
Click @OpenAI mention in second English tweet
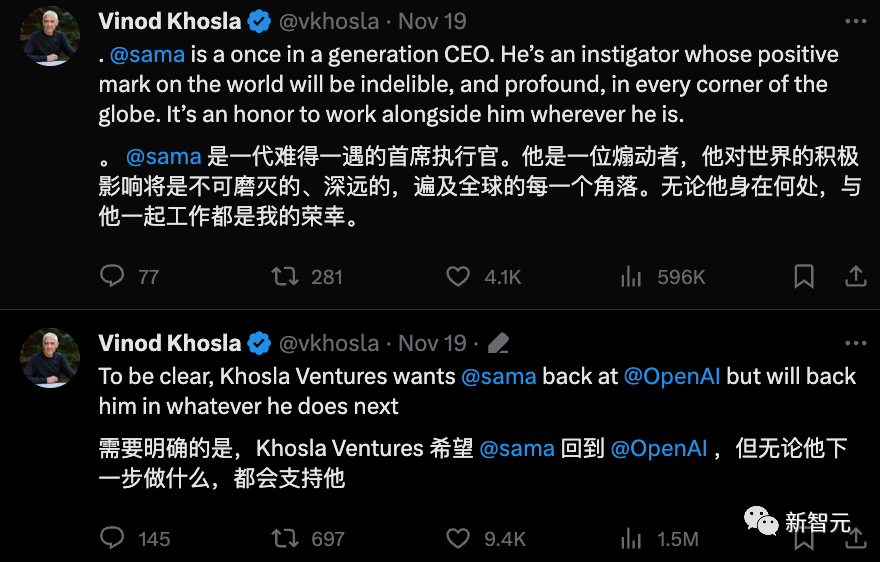(x=672, y=376)
